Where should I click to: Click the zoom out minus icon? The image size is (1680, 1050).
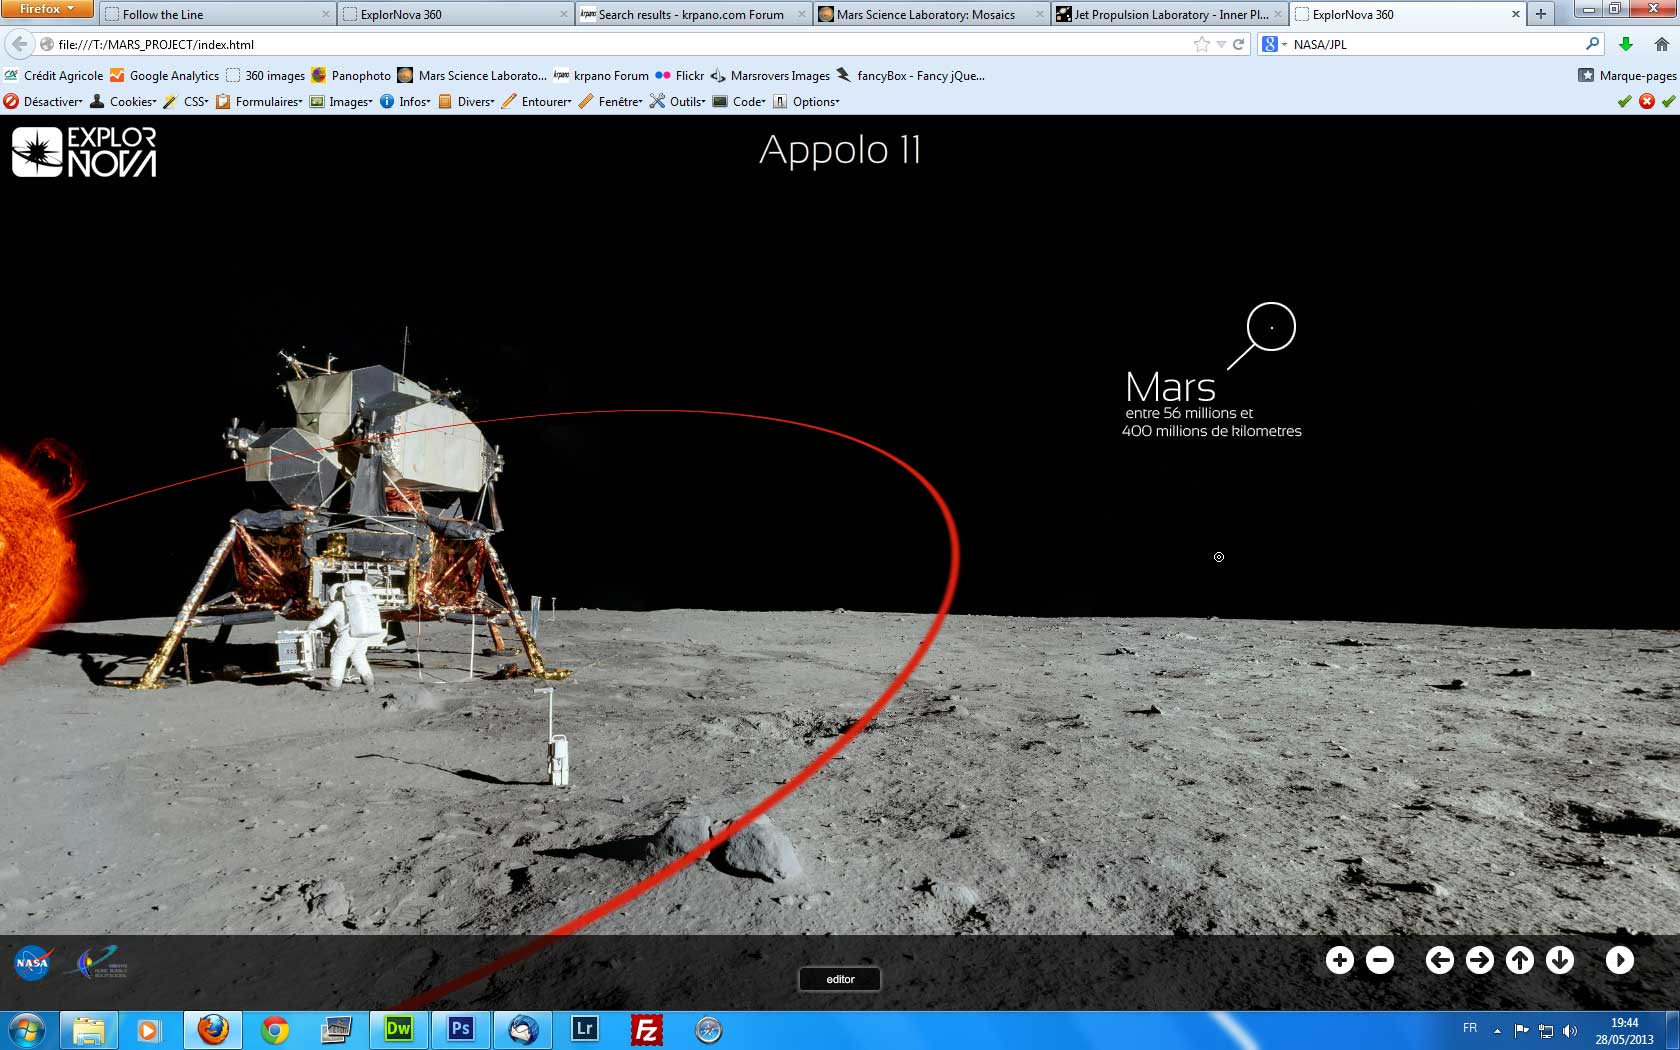pyautogui.click(x=1380, y=960)
